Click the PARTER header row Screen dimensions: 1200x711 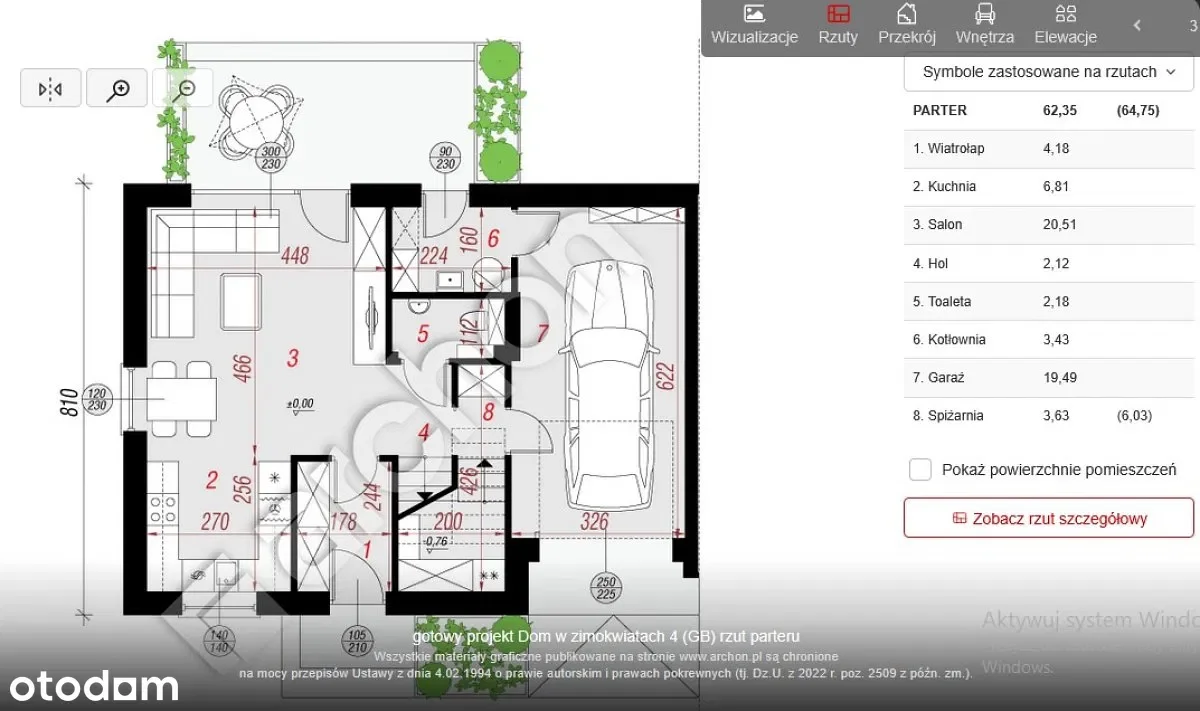coord(1048,111)
